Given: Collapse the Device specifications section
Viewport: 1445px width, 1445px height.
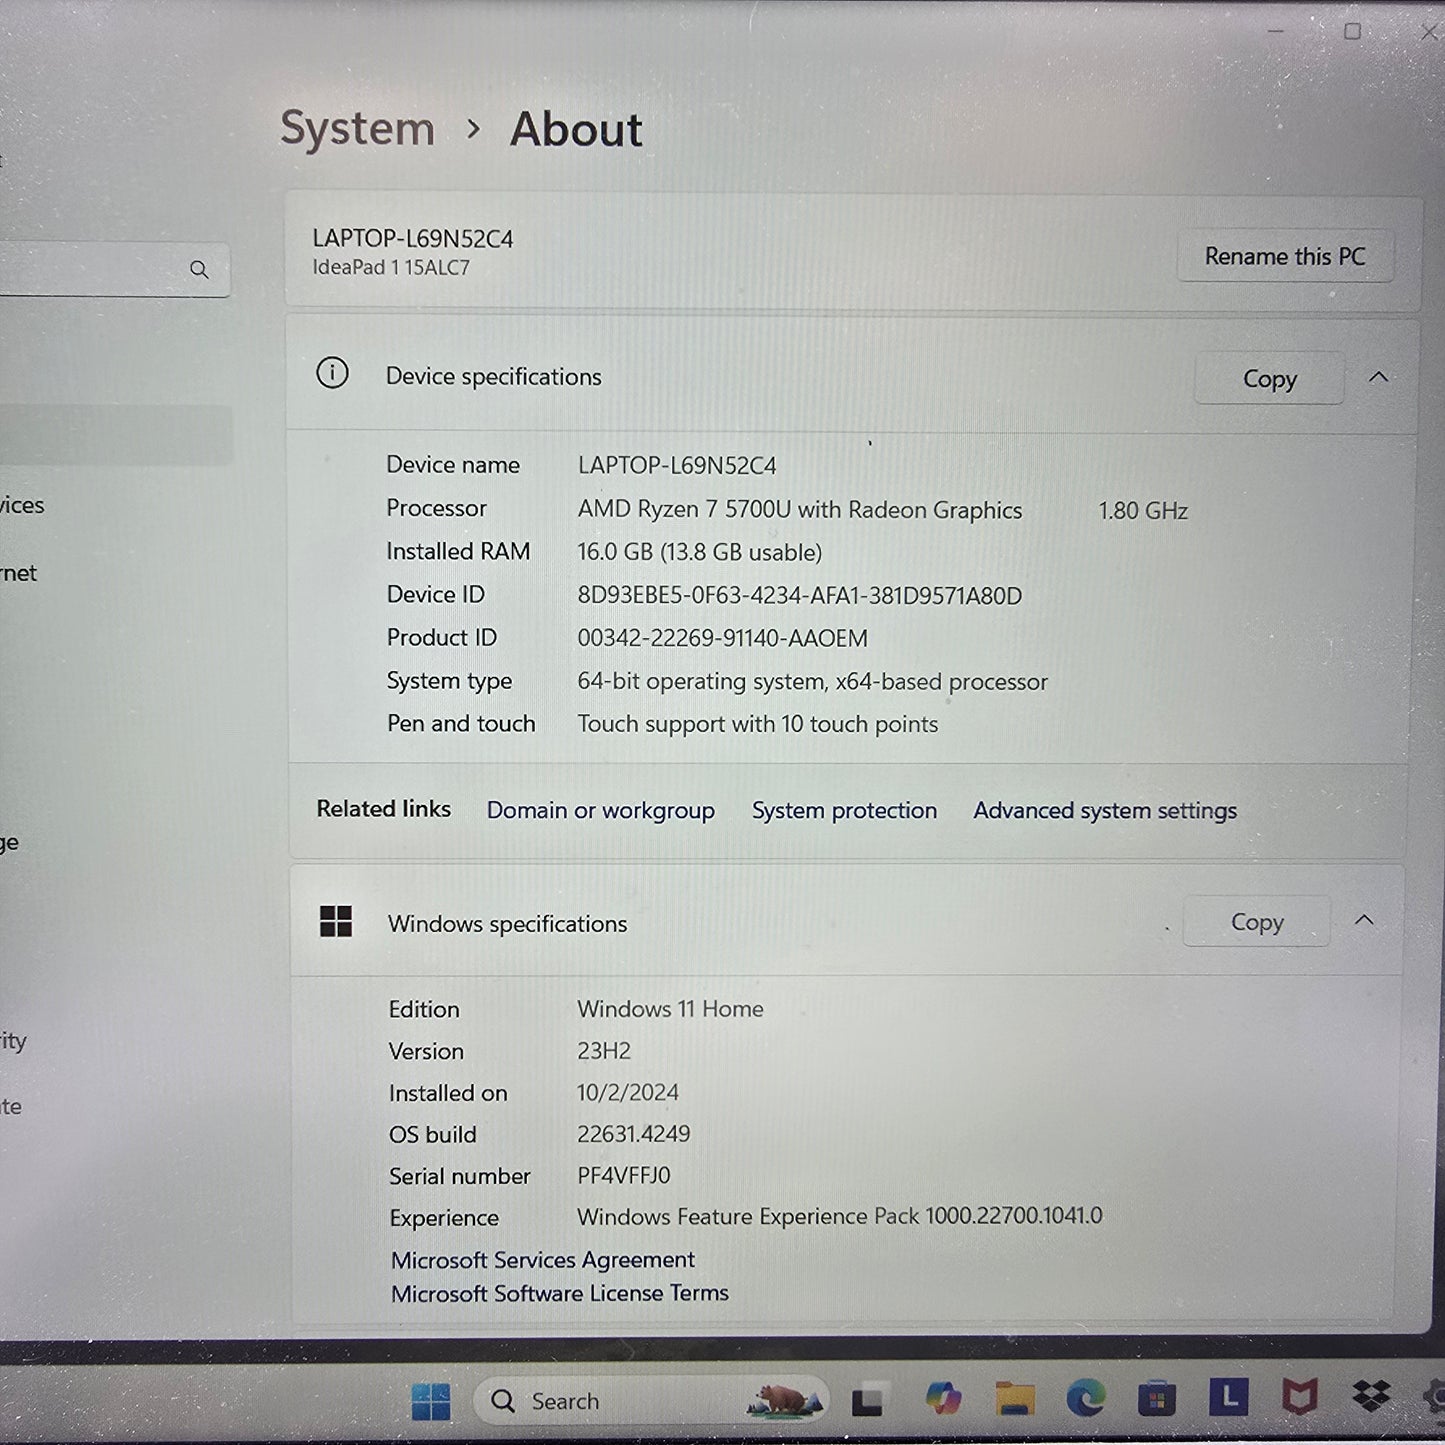Looking at the screenshot, I should (x=1379, y=377).
